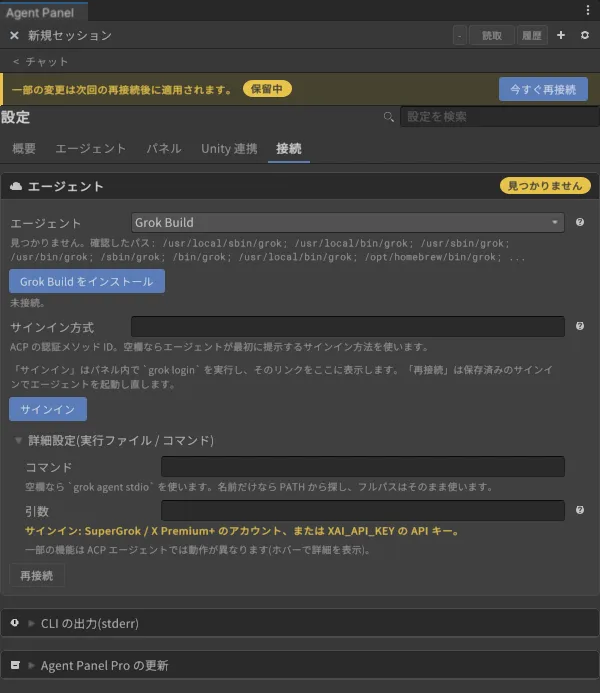Expand the Agent Panel Pro の更新 section
The image size is (600, 693).
31,665
